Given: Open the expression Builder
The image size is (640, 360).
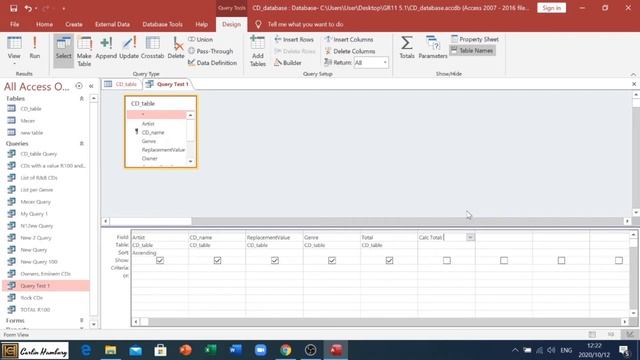Looking at the screenshot, I should 288,63.
